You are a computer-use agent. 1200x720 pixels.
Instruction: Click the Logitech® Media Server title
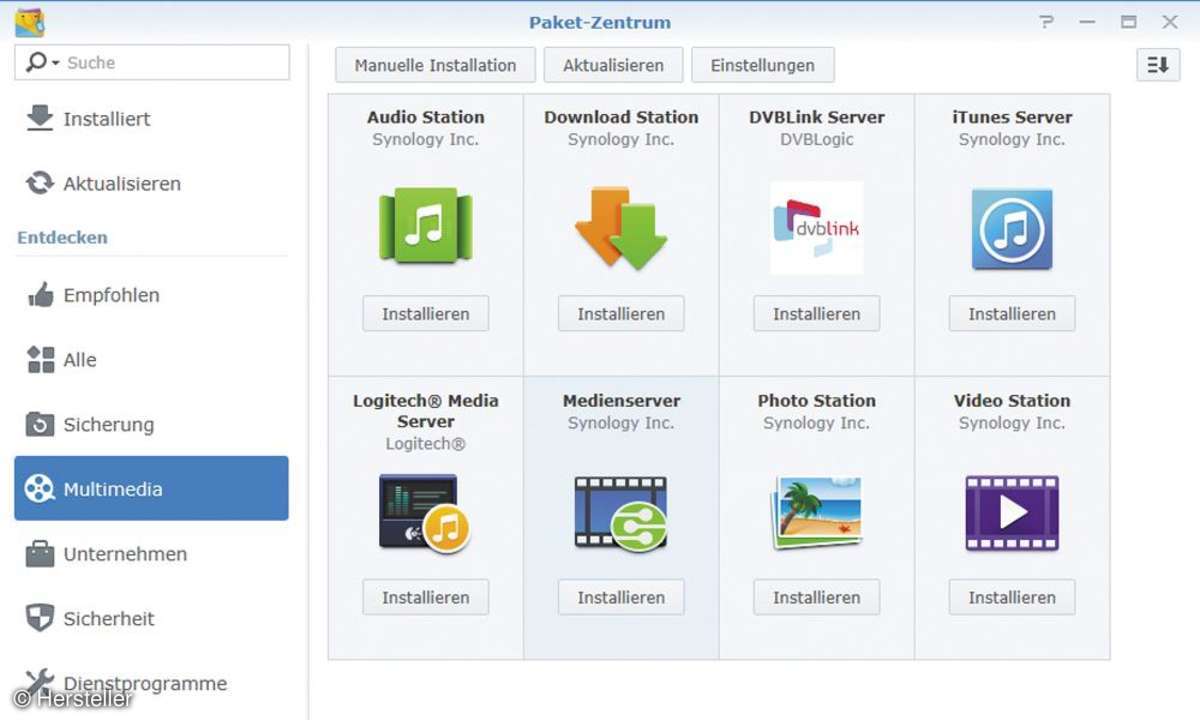(425, 411)
